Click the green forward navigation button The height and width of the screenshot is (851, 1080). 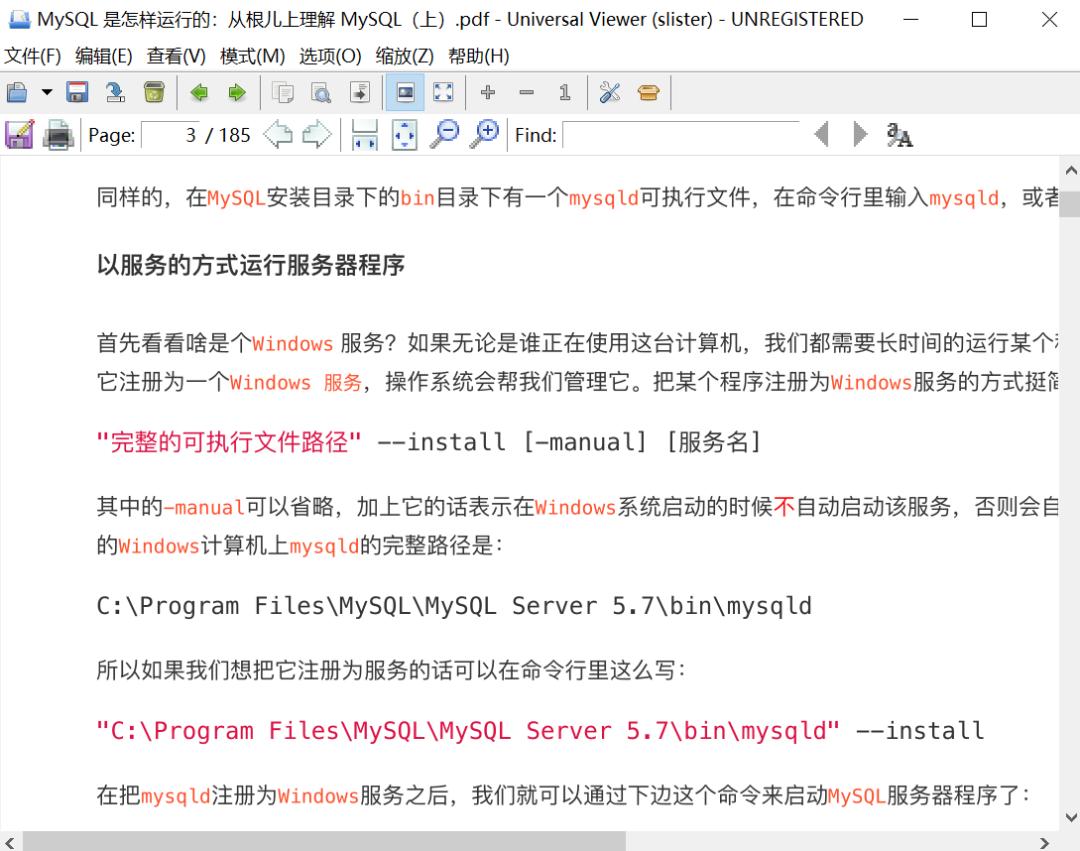pyautogui.click(x=237, y=92)
